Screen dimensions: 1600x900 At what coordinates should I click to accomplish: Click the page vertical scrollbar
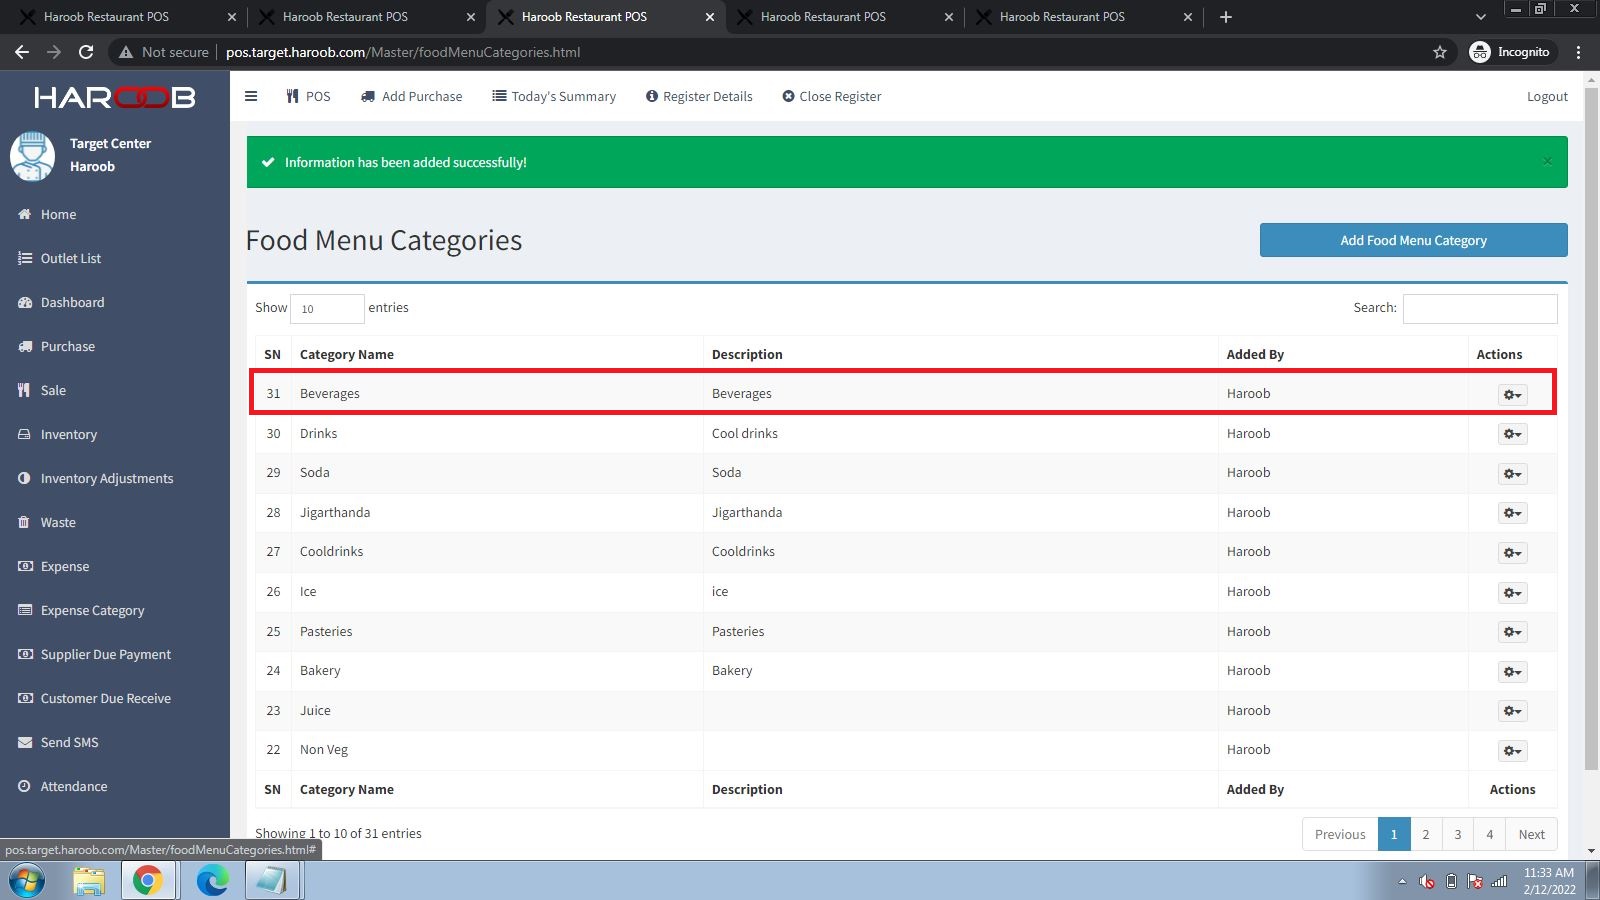point(1591,430)
